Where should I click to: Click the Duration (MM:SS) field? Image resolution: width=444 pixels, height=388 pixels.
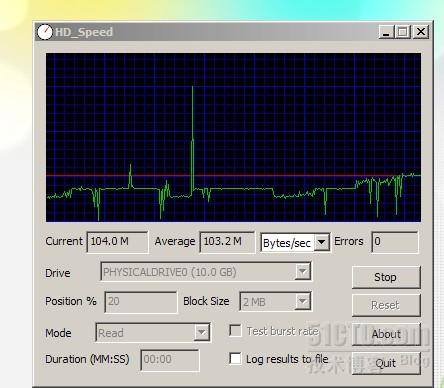[170, 360]
